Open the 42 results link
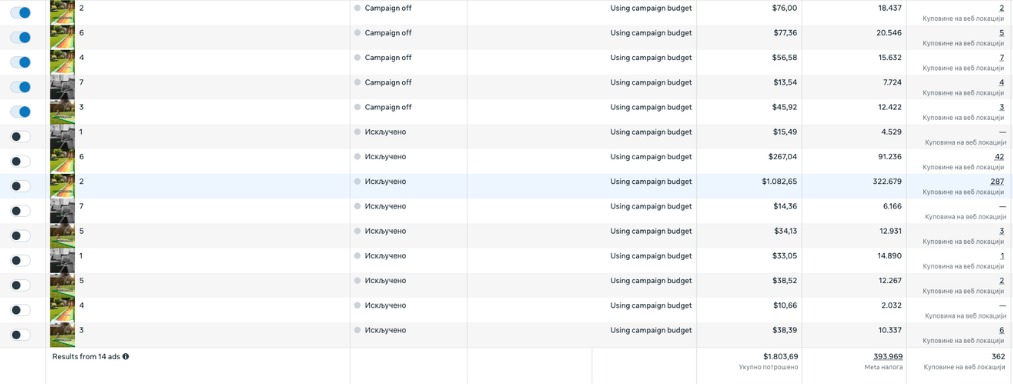The image size is (1013, 384). click(999, 157)
